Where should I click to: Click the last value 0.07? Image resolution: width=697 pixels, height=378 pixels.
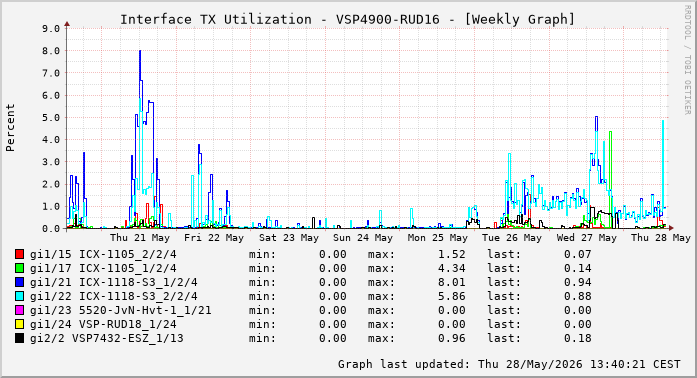tap(577, 254)
